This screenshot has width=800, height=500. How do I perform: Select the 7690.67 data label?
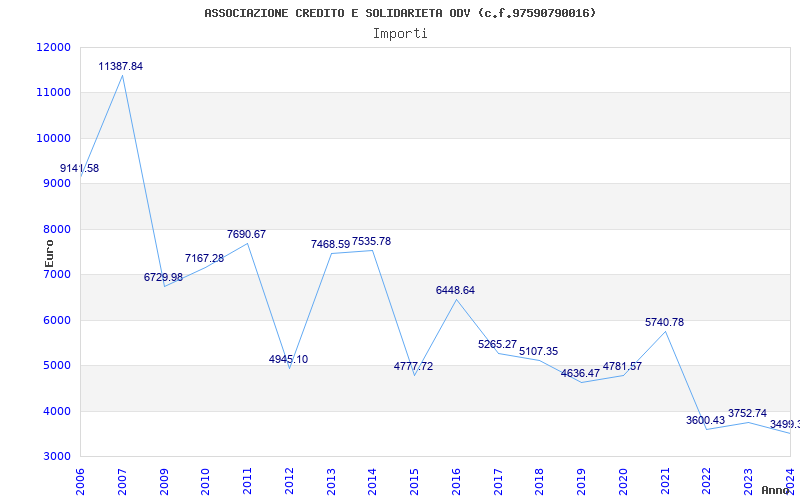click(x=246, y=234)
